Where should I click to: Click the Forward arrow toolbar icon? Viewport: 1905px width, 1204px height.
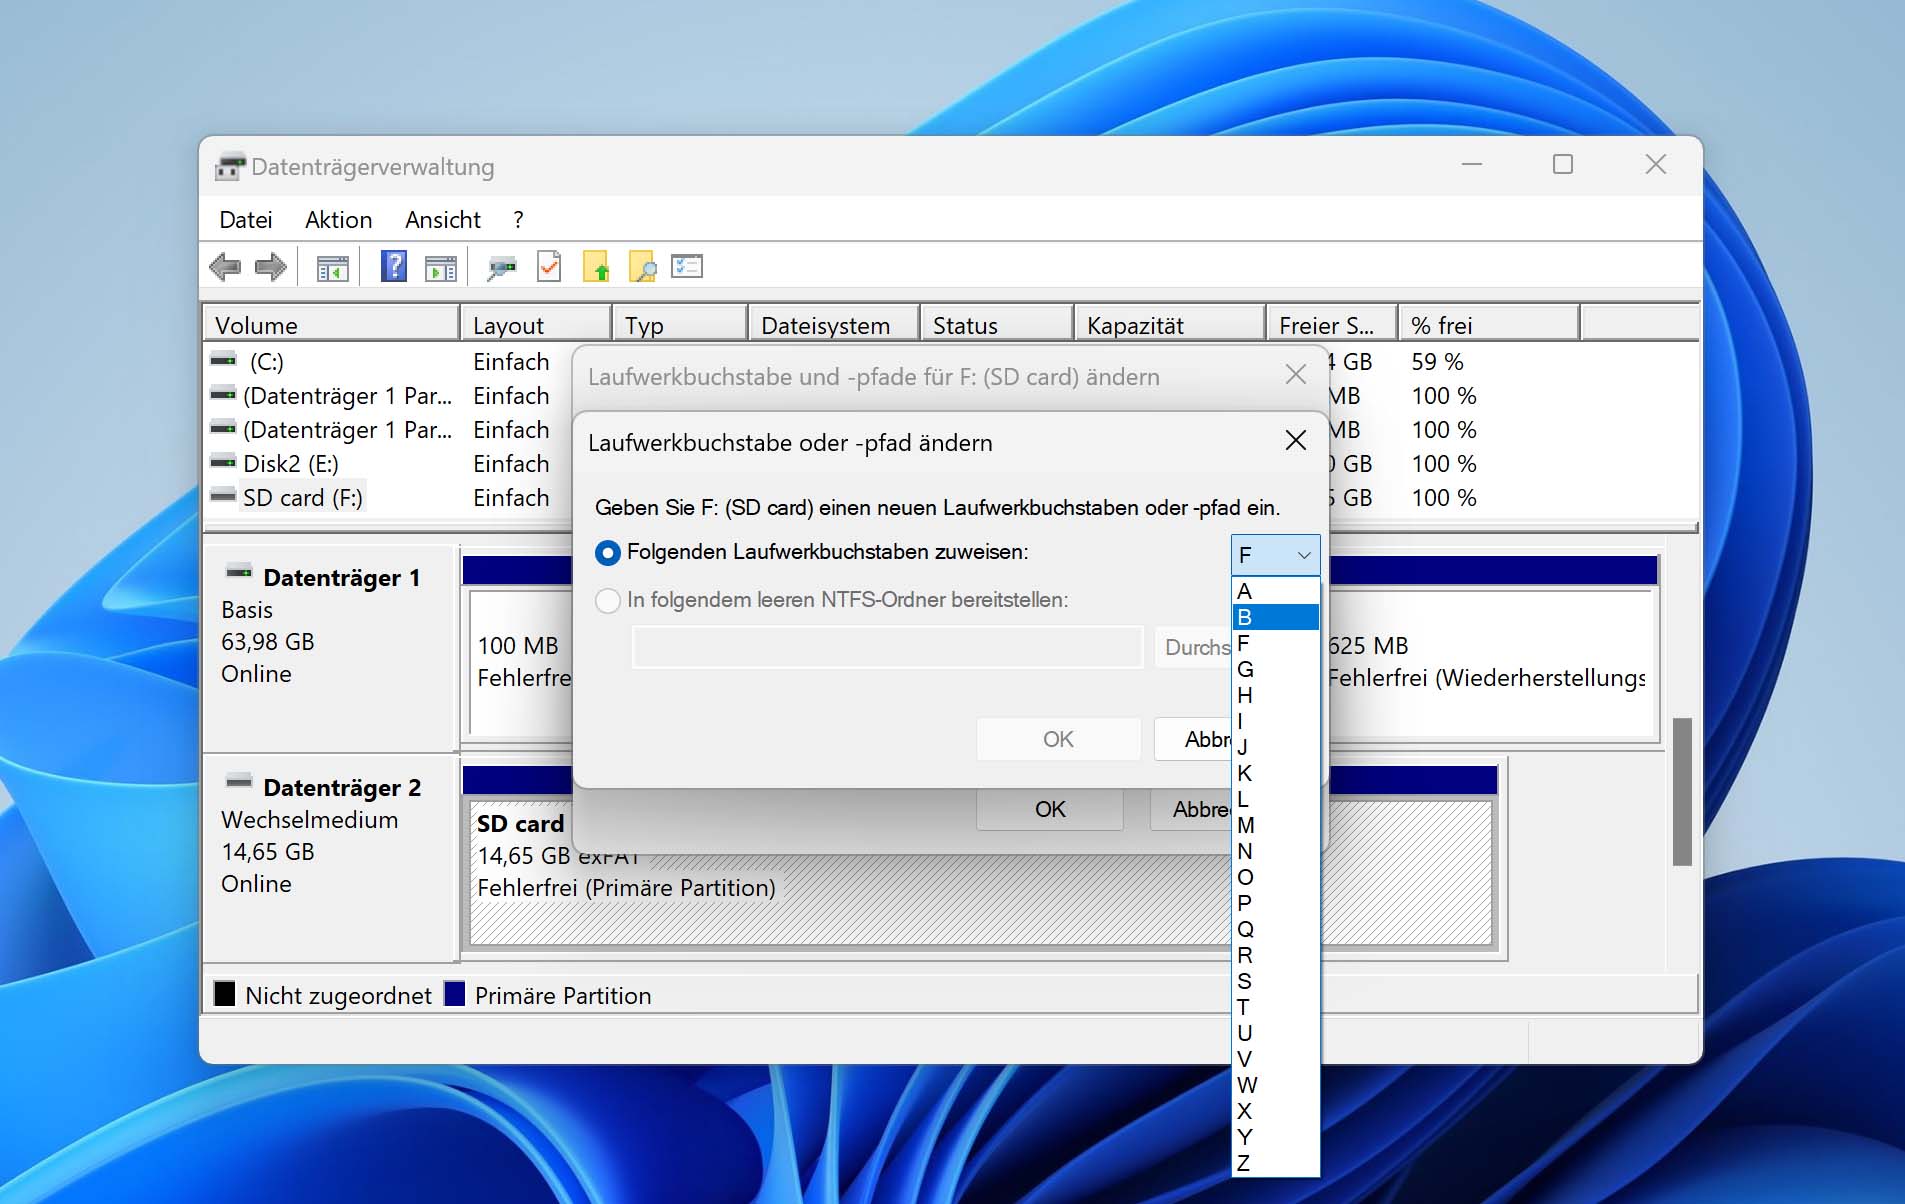pyautogui.click(x=270, y=267)
